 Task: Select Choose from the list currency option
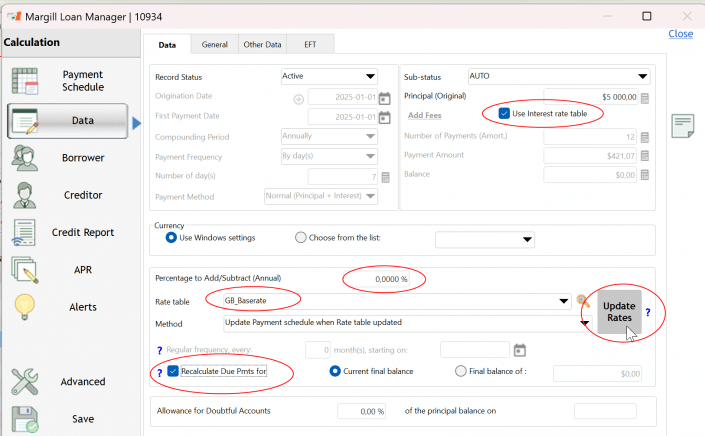[x=301, y=238]
